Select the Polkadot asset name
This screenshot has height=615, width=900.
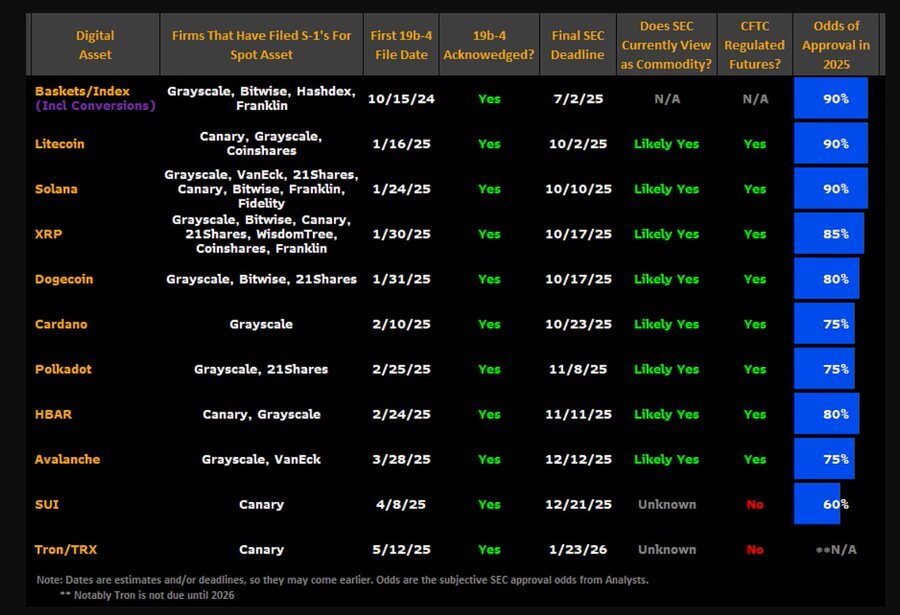tap(63, 369)
